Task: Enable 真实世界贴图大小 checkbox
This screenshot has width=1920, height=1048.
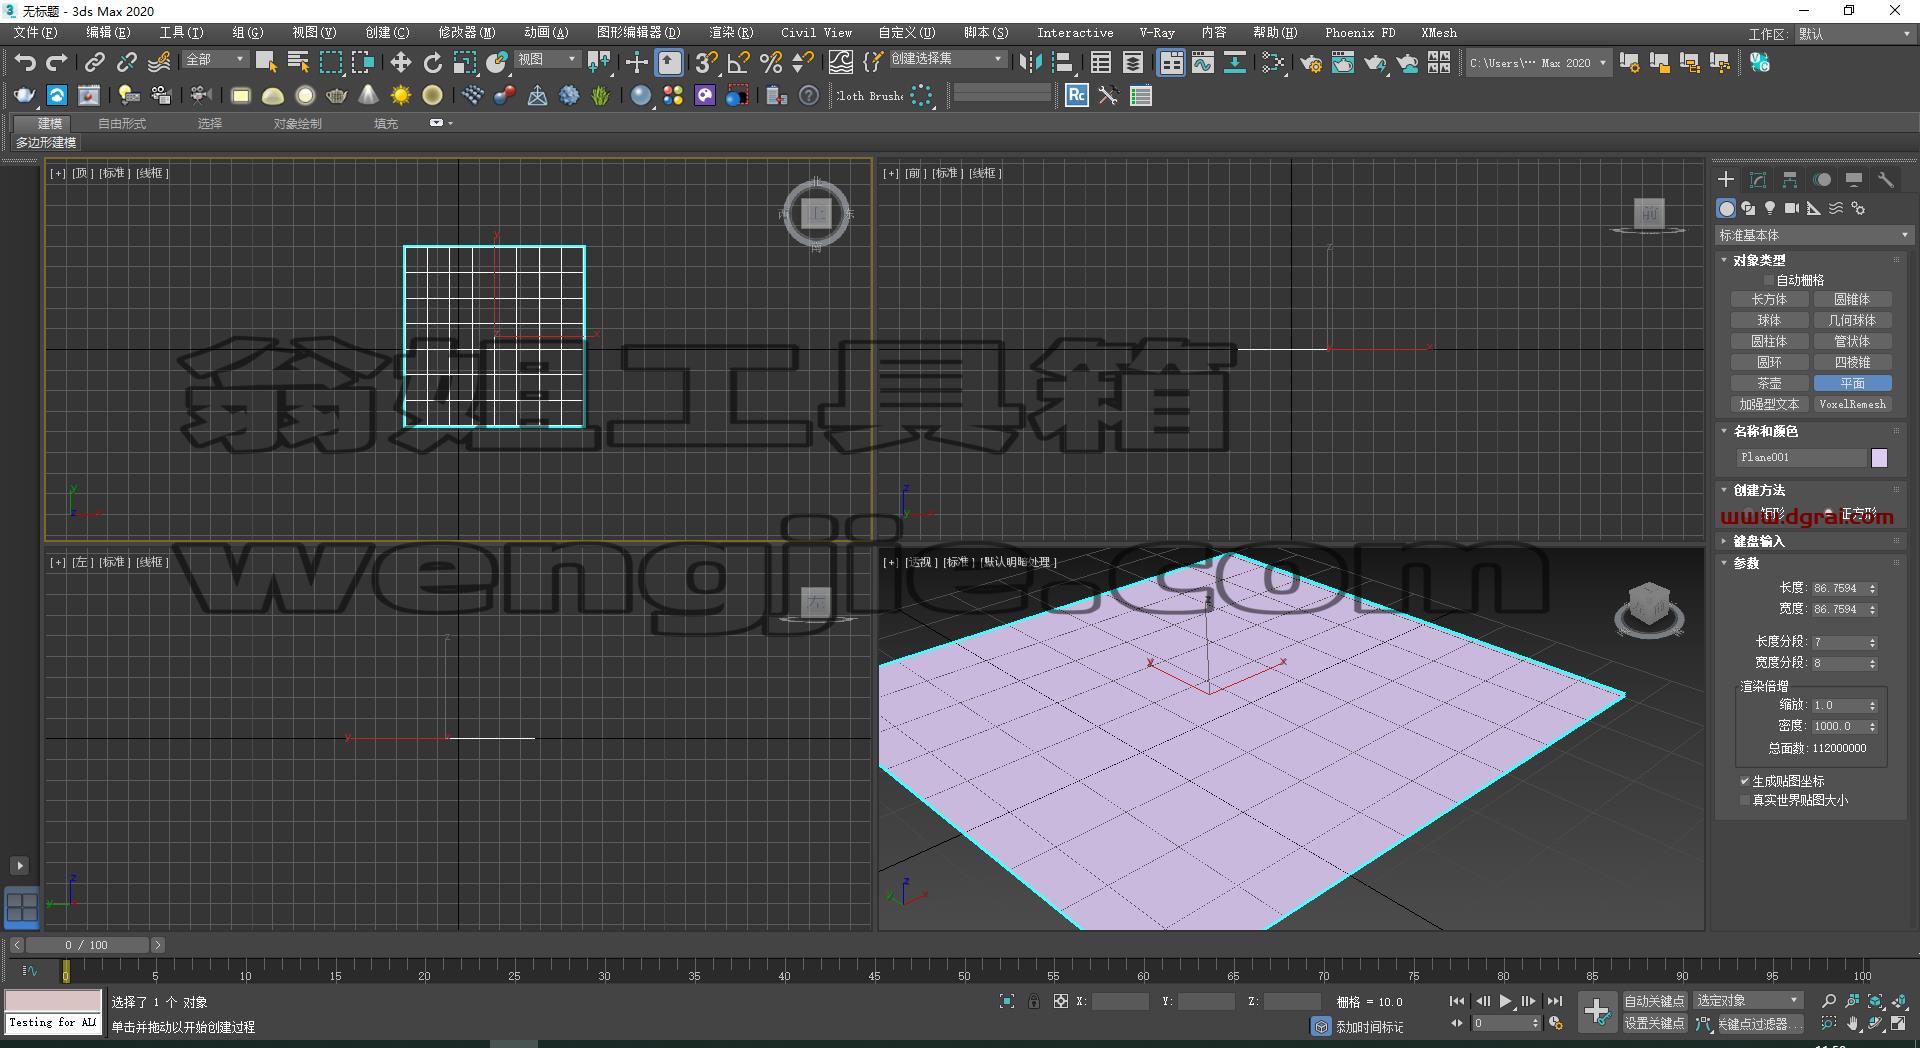Action: tap(1745, 800)
